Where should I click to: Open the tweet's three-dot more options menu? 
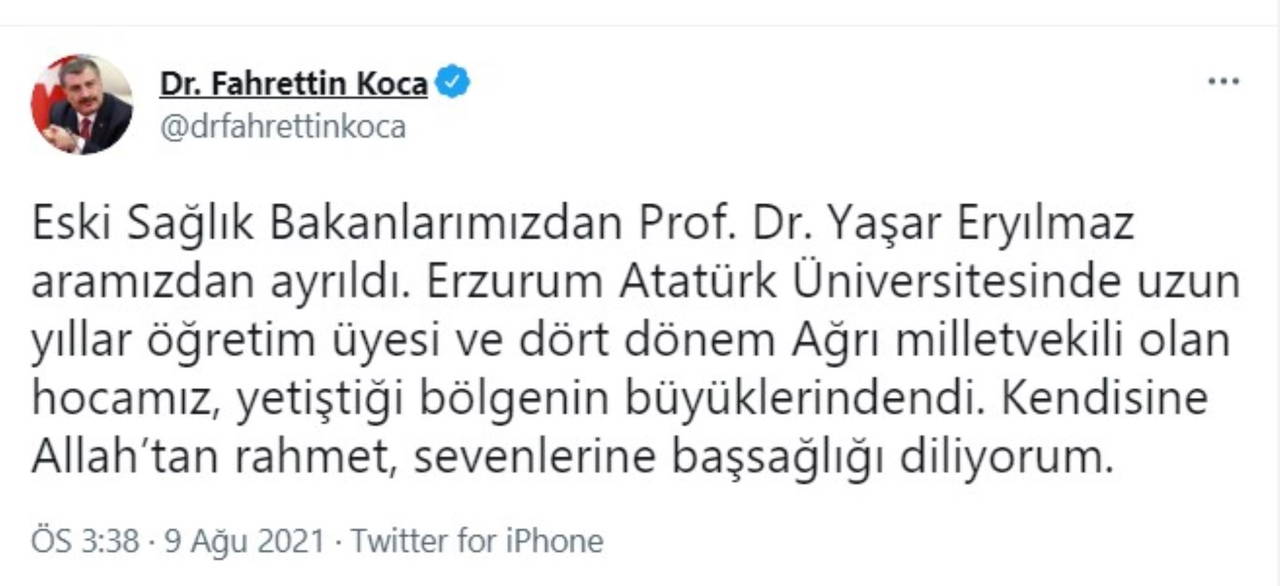(1223, 81)
